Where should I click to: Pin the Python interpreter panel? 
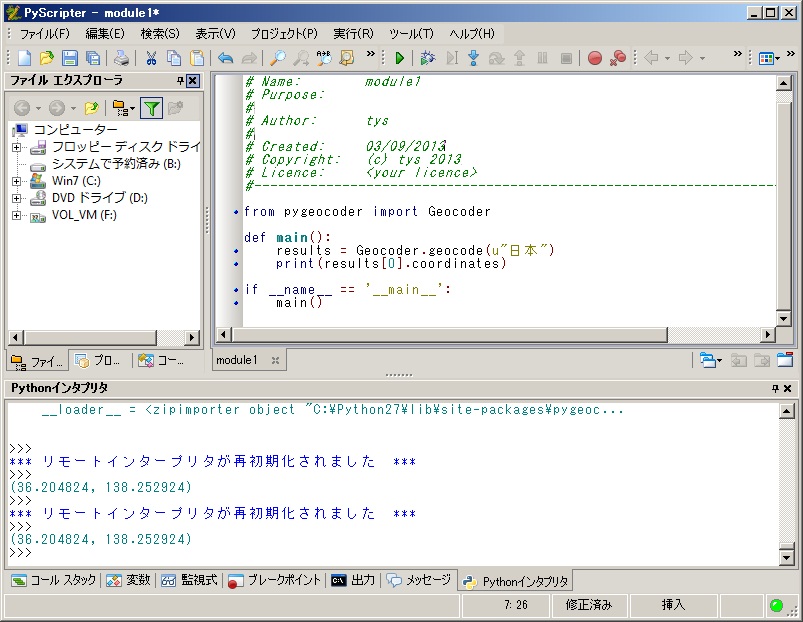(x=774, y=388)
